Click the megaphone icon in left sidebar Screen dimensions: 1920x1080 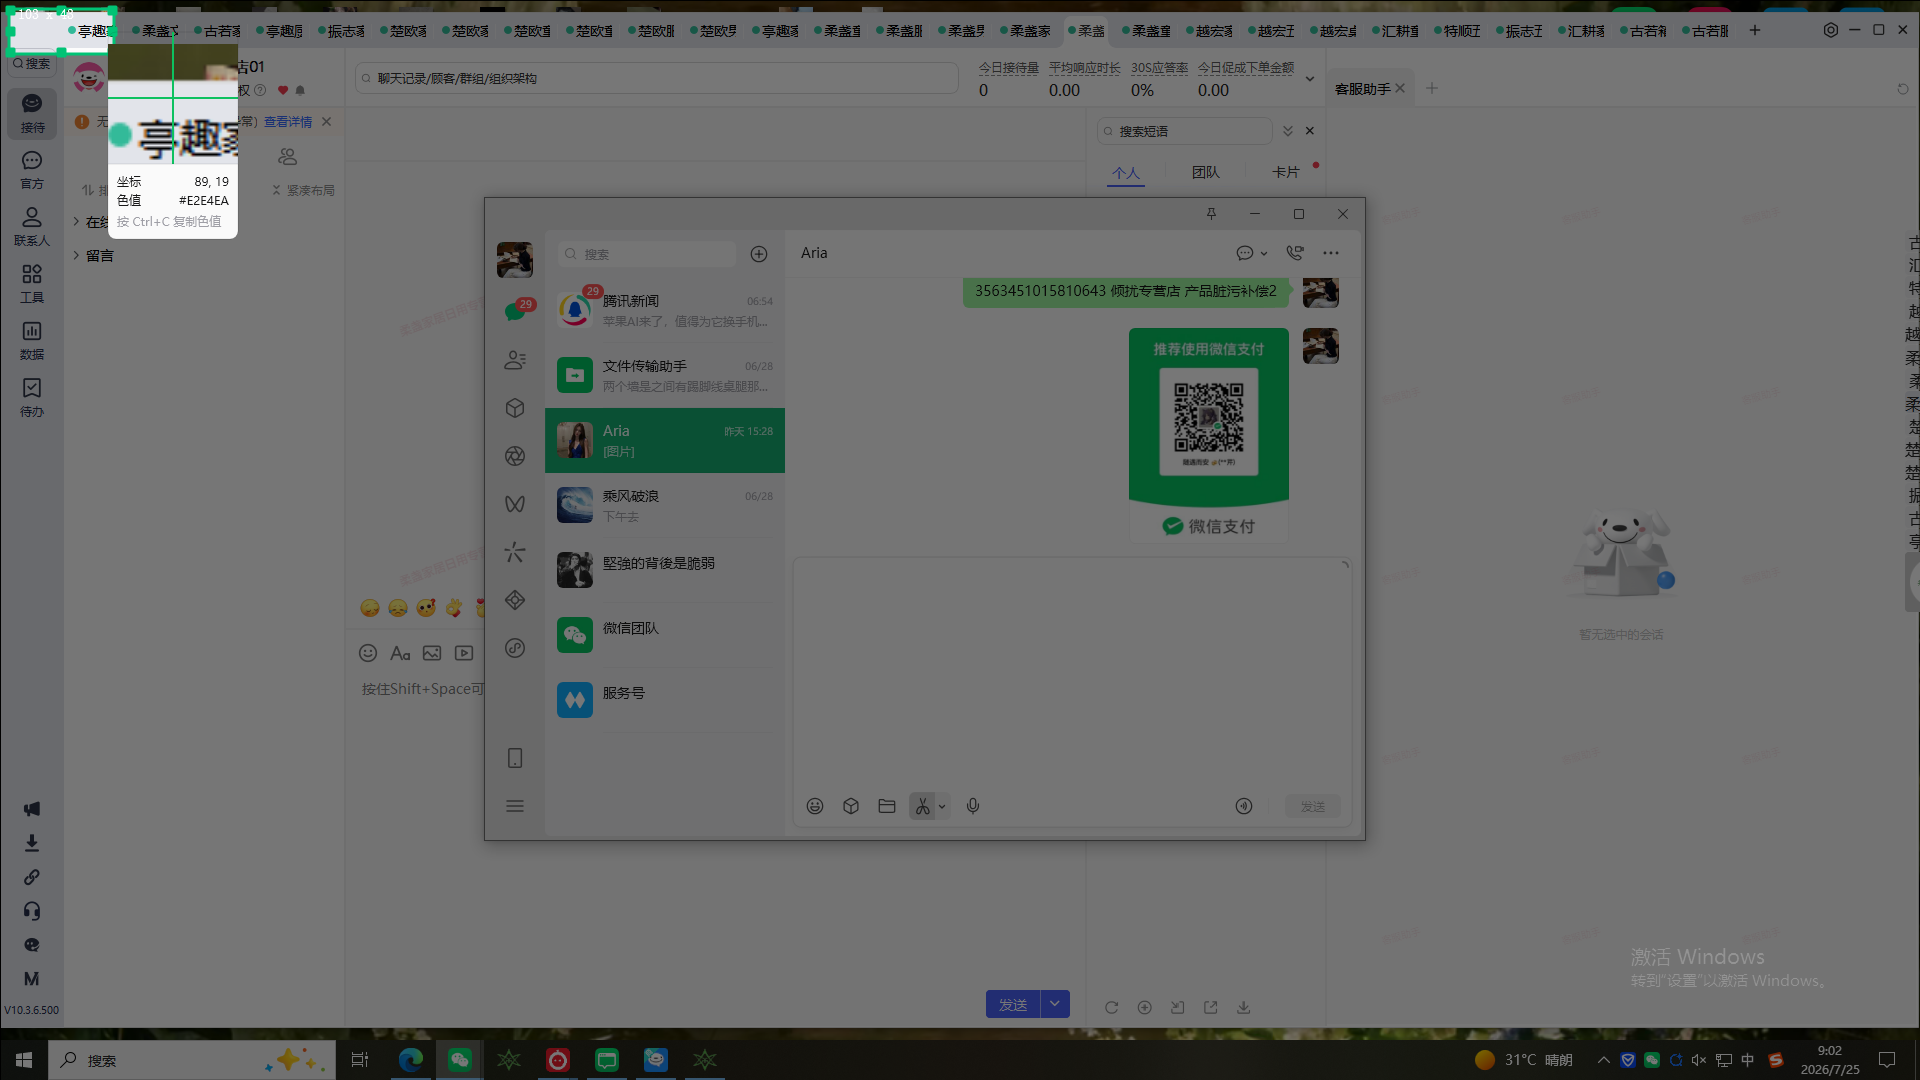(32, 809)
